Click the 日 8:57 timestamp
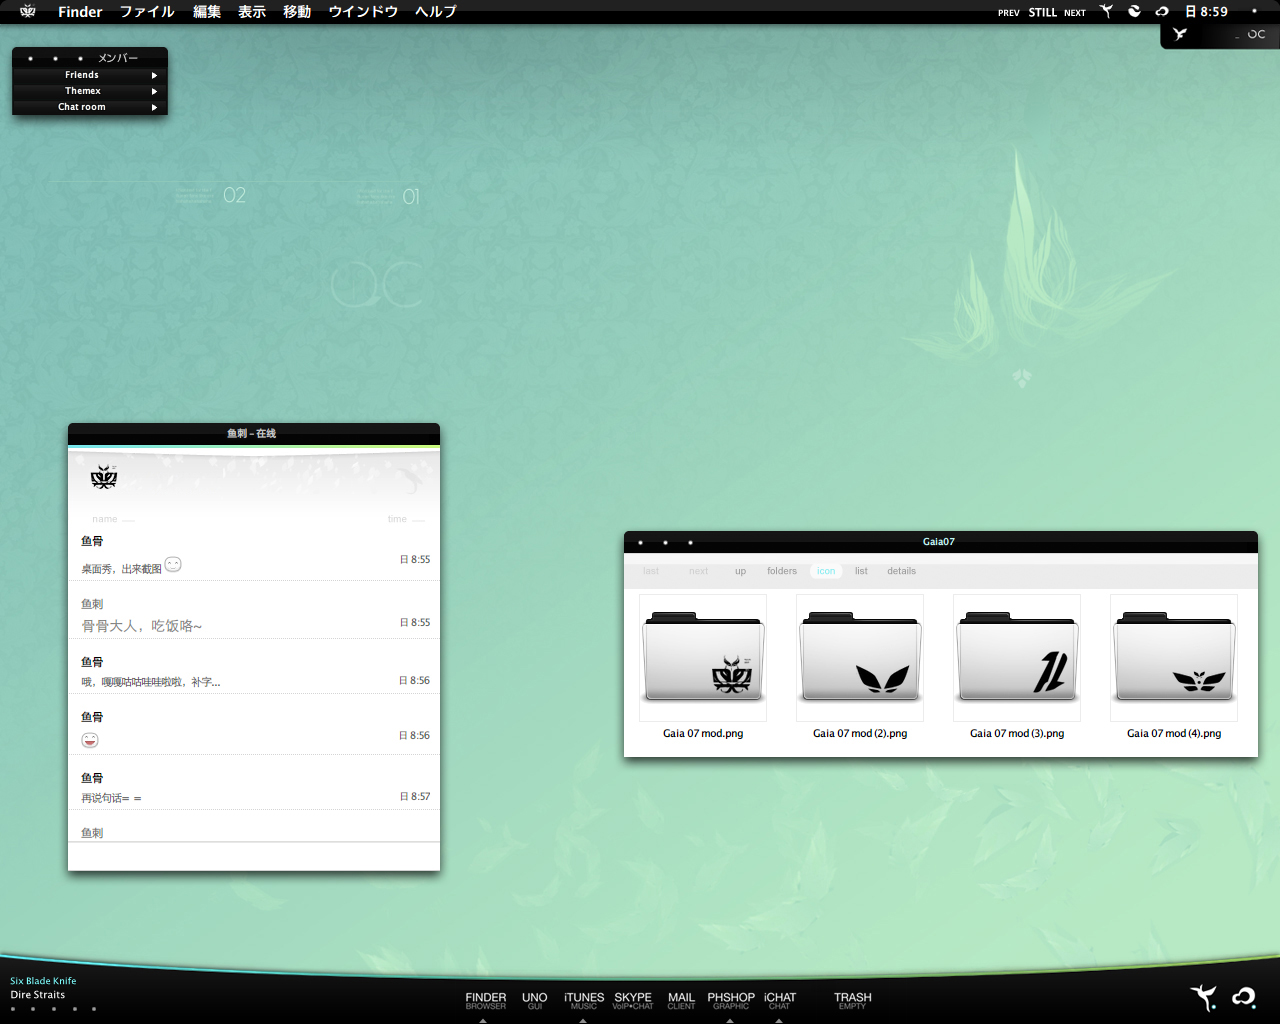Screen dimensions: 1280x1024 pyautogui.click(x=415, y=797)
